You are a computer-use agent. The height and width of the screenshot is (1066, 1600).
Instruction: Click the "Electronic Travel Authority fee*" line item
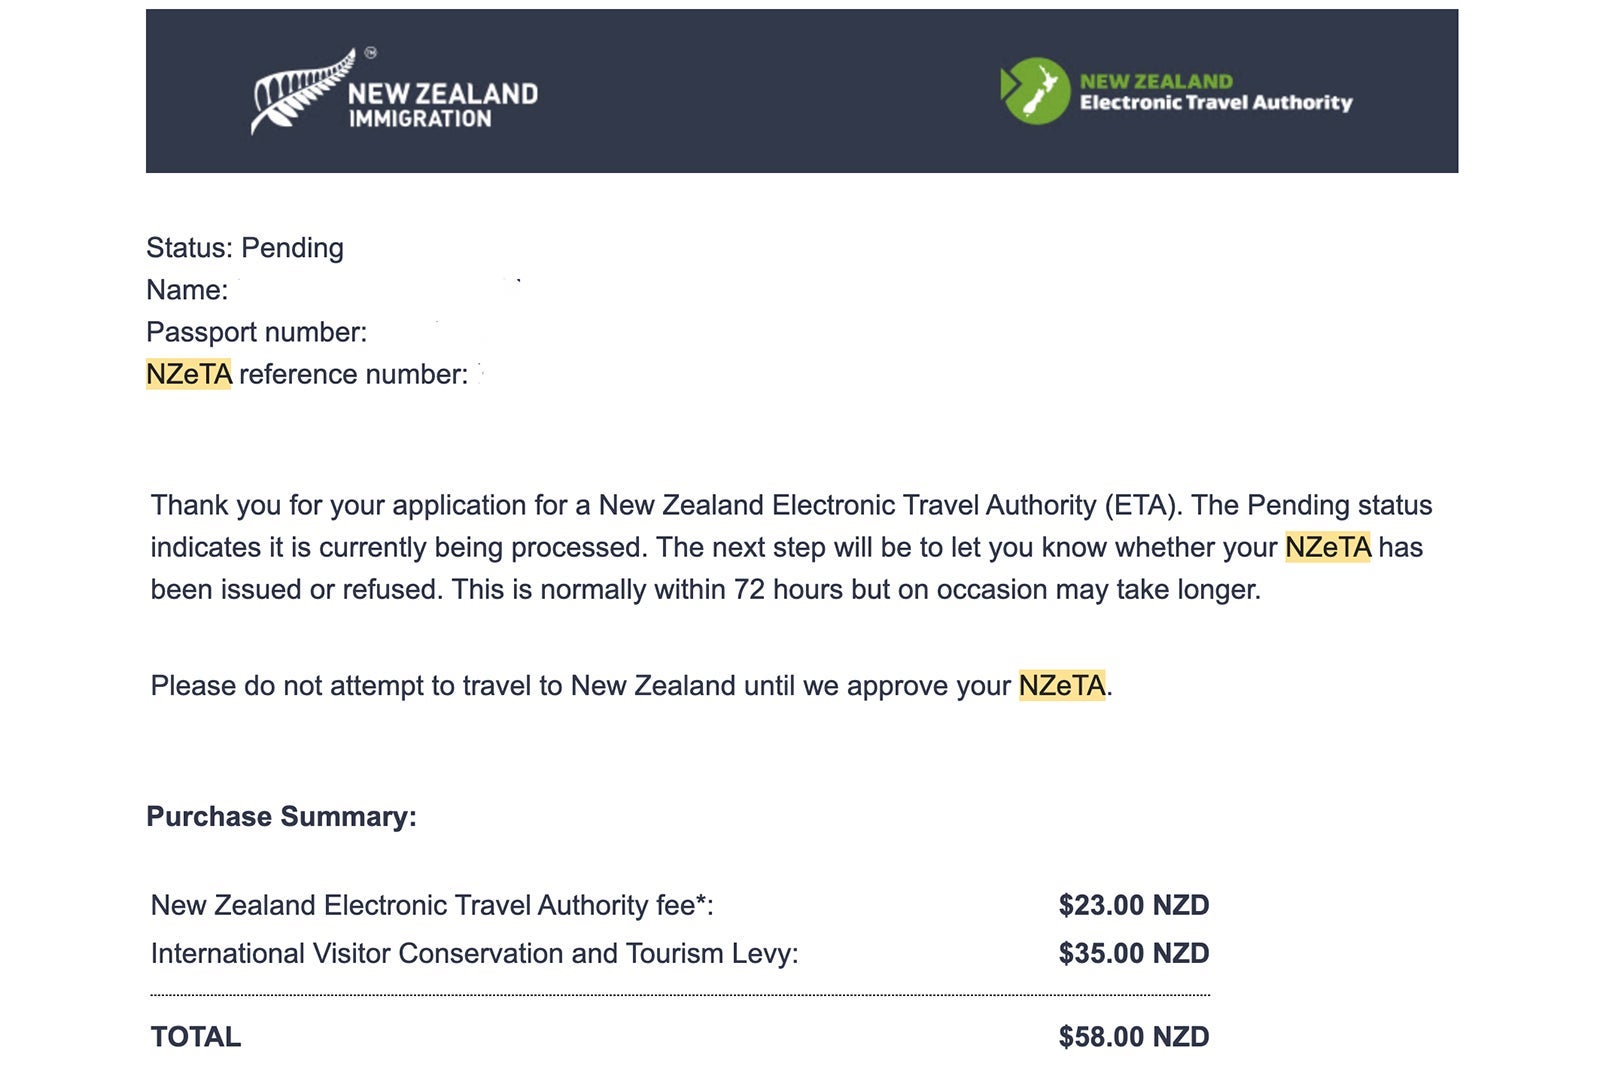coord(432,905)
